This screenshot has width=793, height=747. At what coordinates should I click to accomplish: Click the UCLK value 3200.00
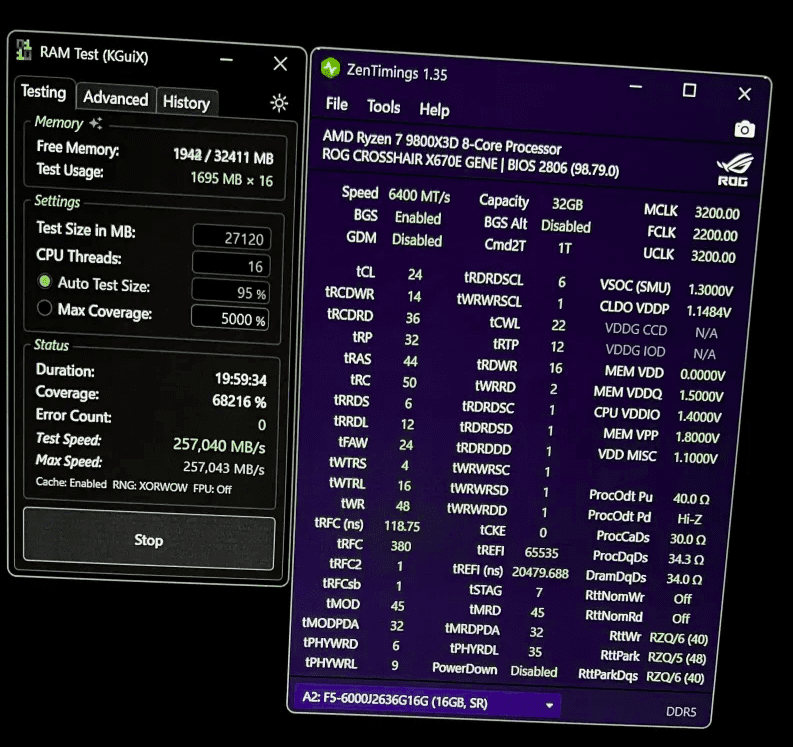point(713,256)
